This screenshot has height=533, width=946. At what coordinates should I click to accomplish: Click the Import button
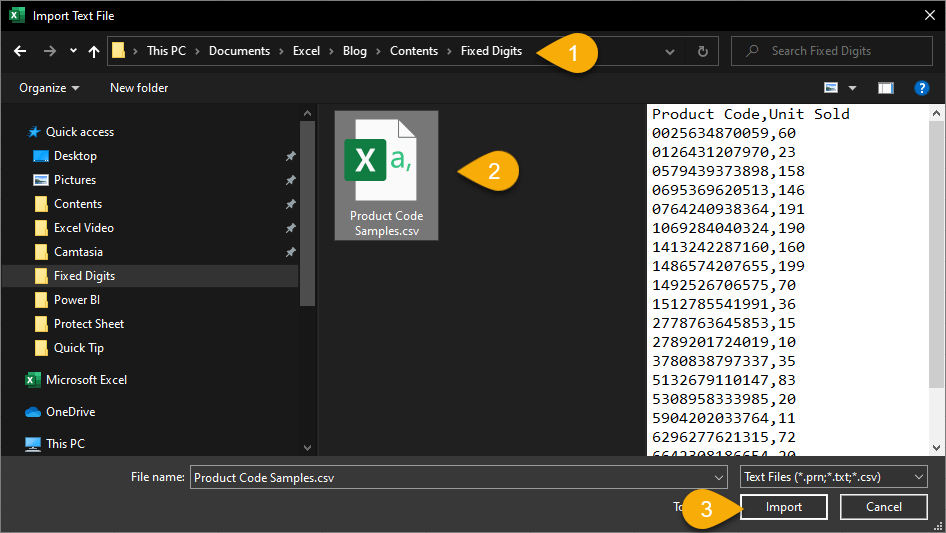point(784,507)
